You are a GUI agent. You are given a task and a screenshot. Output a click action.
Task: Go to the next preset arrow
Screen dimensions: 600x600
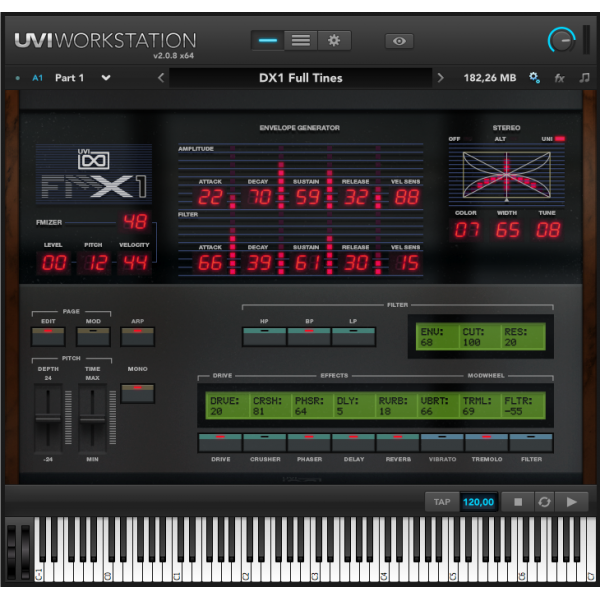(440, 78)
